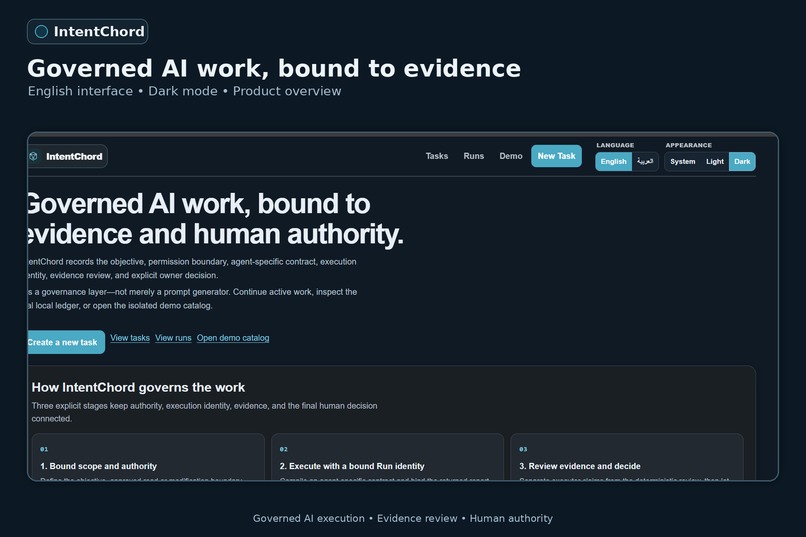Image resolution: width=806 pixels, height=537 pixels.
Task: Select card 2. Execute with a bound Run identity
Action: click(x=387, y=457)
